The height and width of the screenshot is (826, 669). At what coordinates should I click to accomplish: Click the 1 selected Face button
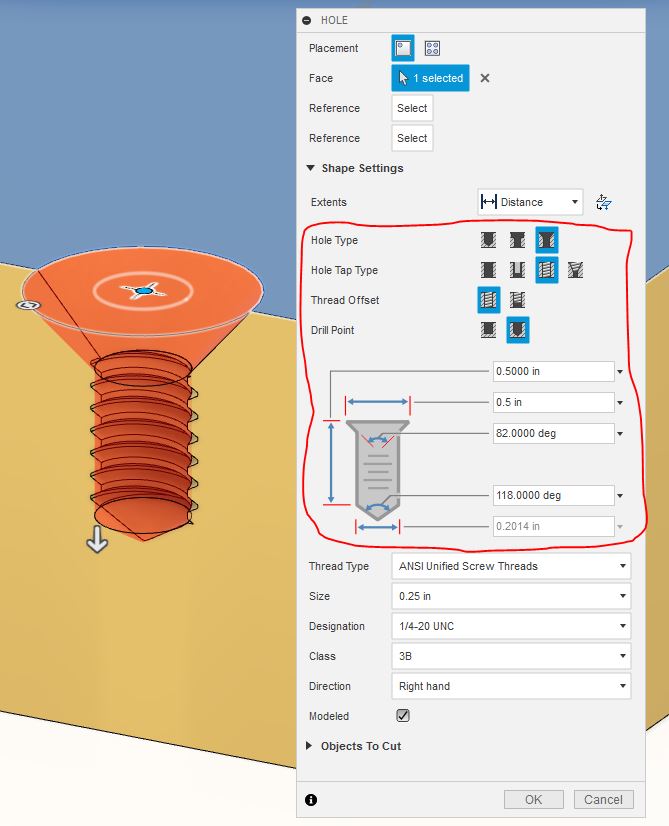pyautogui.click(x=430, y=78)
